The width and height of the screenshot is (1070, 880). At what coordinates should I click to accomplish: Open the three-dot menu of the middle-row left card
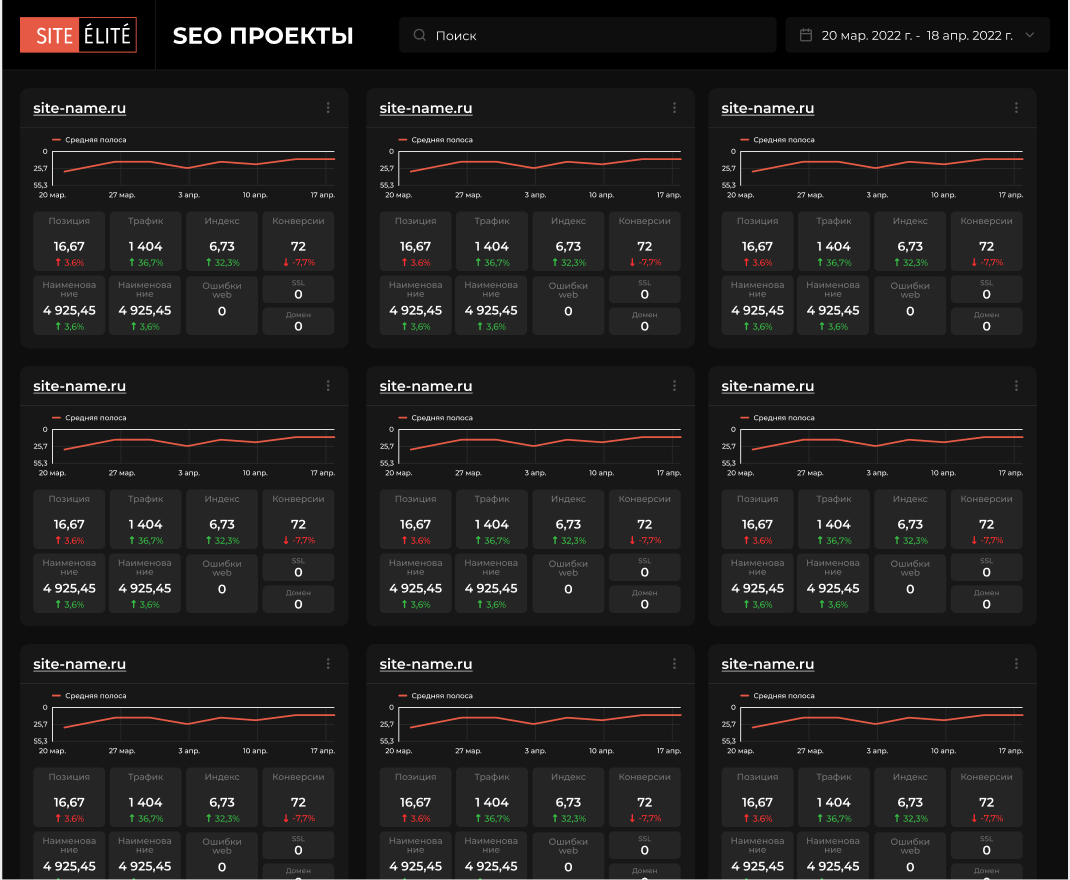coord(328,385)
